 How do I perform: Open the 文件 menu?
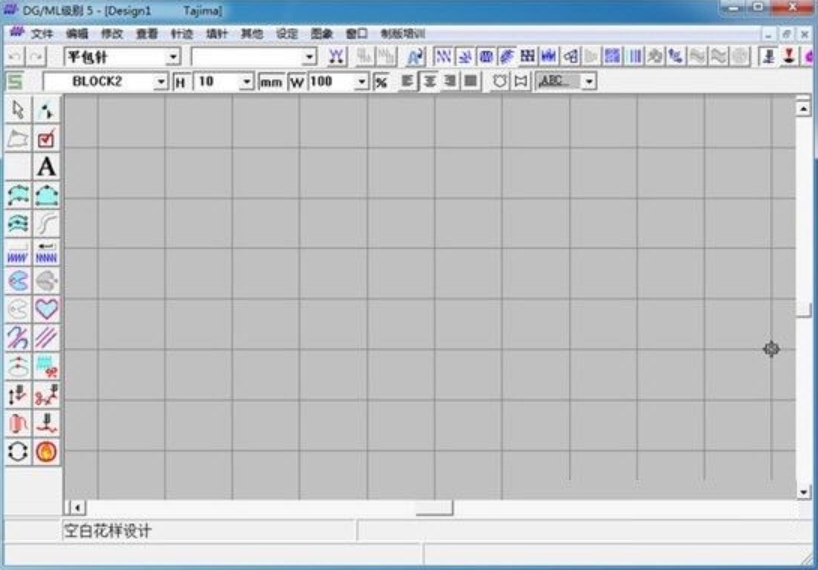(x=42, y=34)
